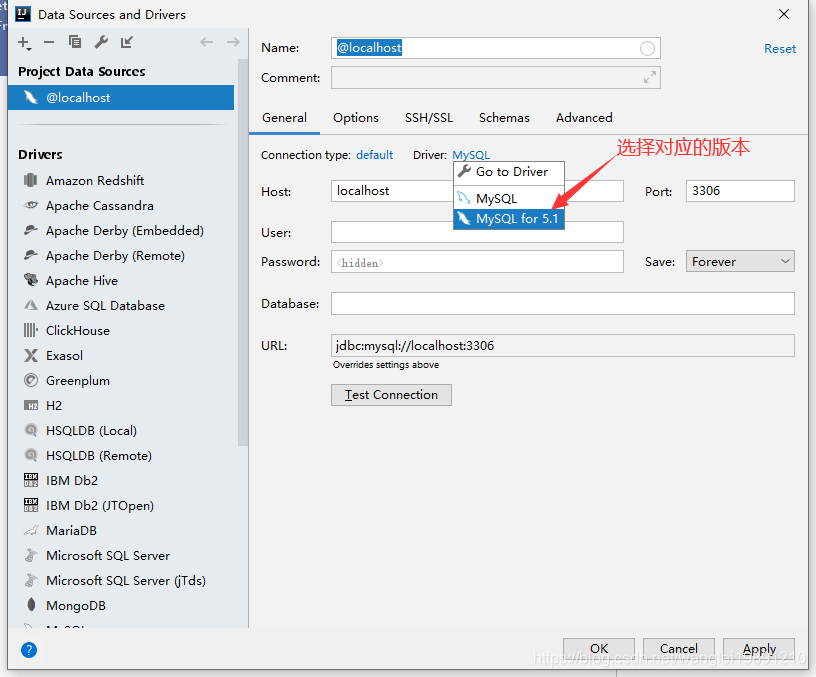Screen dimensions: 816x677
Task: Close the Data Sources and Drivers dialog
Action: pos(784,14)
